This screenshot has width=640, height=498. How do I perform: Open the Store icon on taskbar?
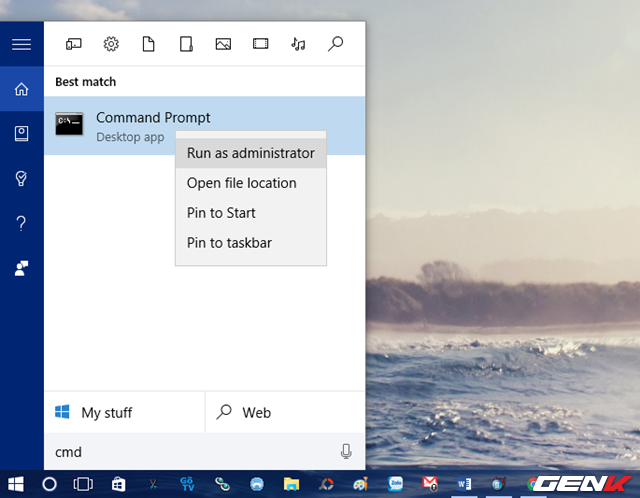(118, 484)
